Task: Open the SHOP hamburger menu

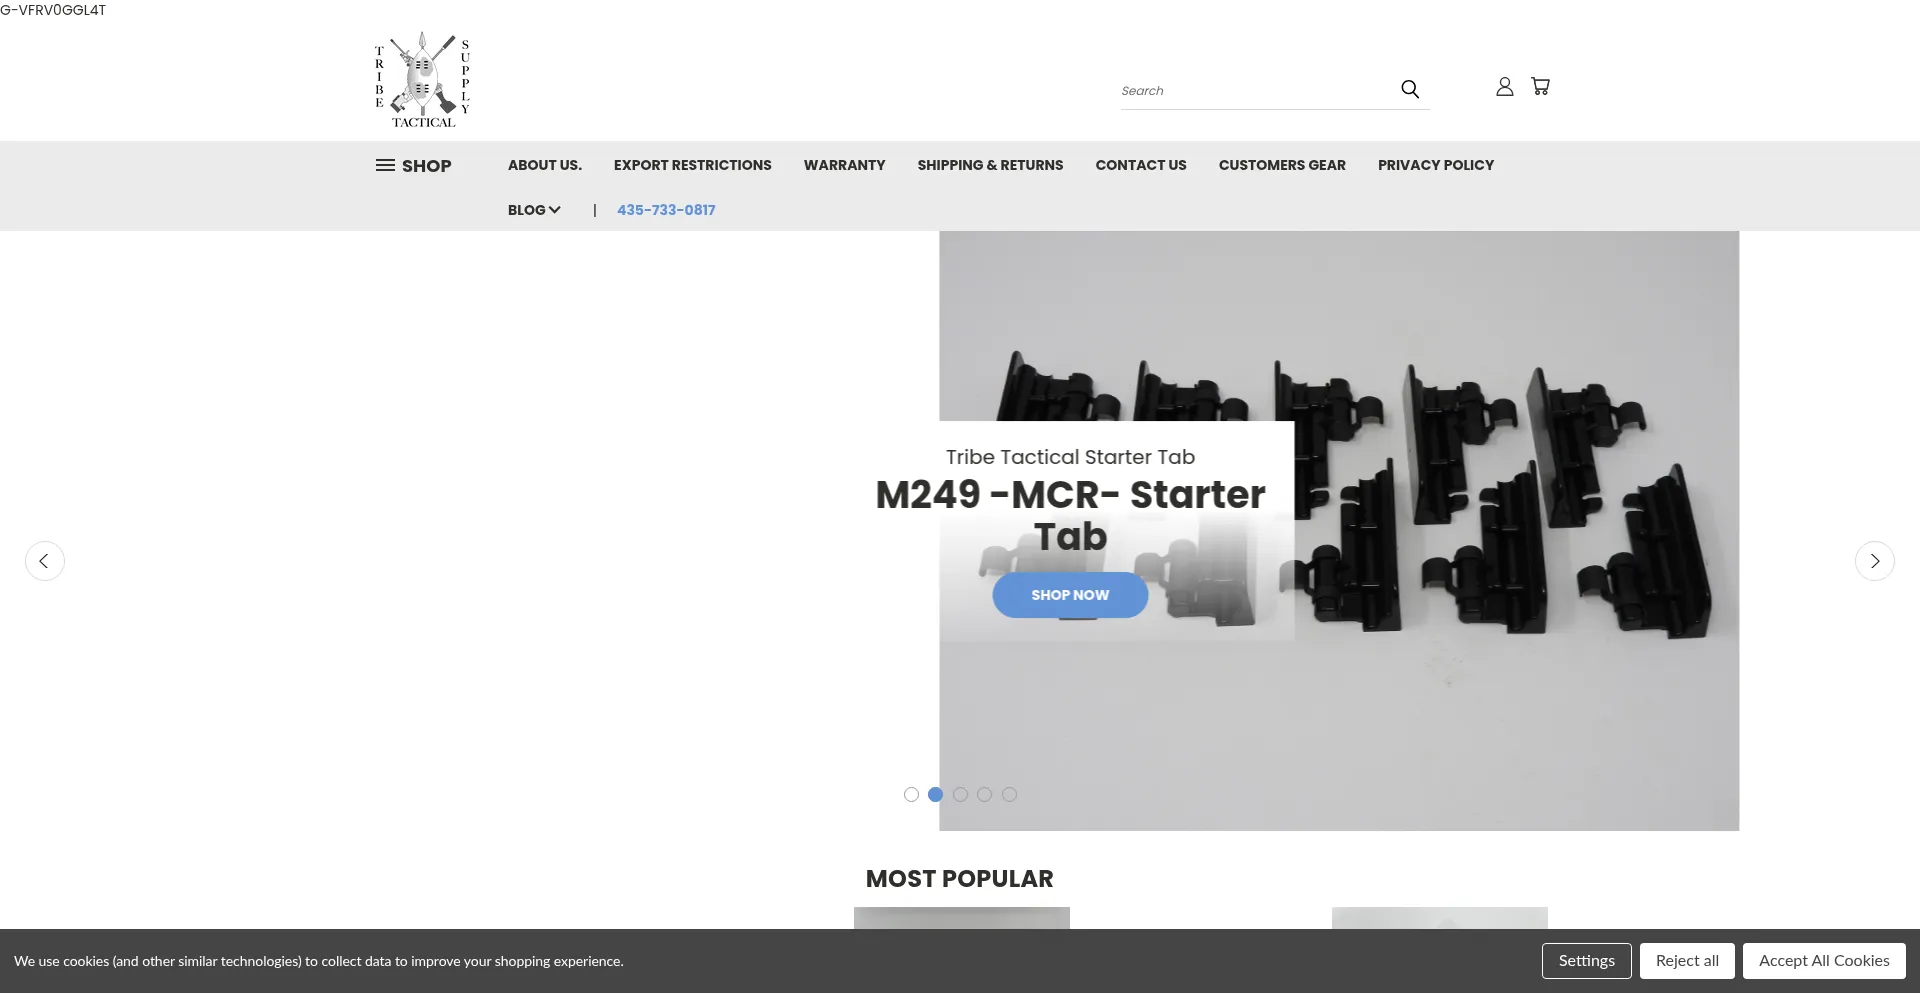Action: point(414,166)
